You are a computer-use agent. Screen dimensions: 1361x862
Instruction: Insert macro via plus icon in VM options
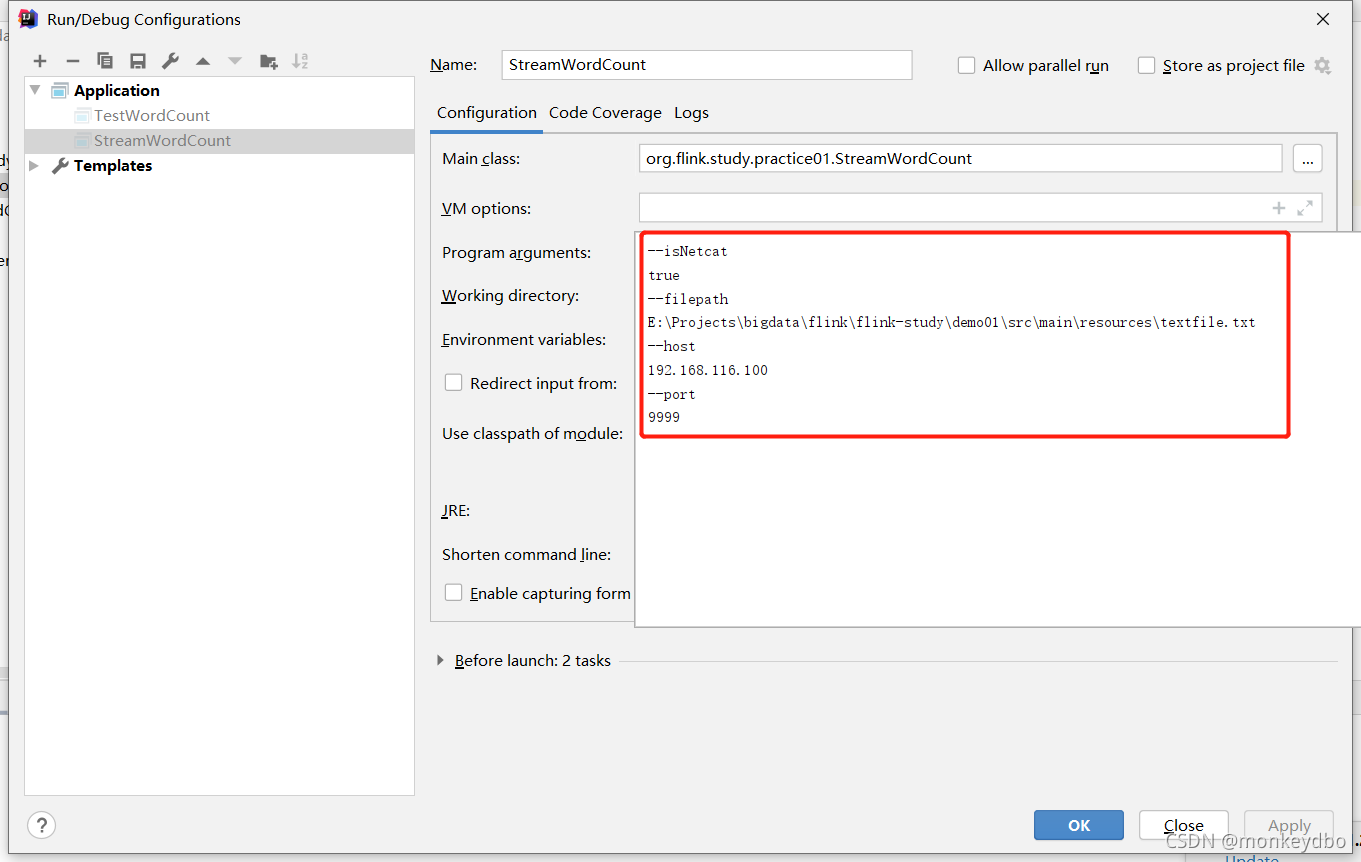tap(1278, 208)
